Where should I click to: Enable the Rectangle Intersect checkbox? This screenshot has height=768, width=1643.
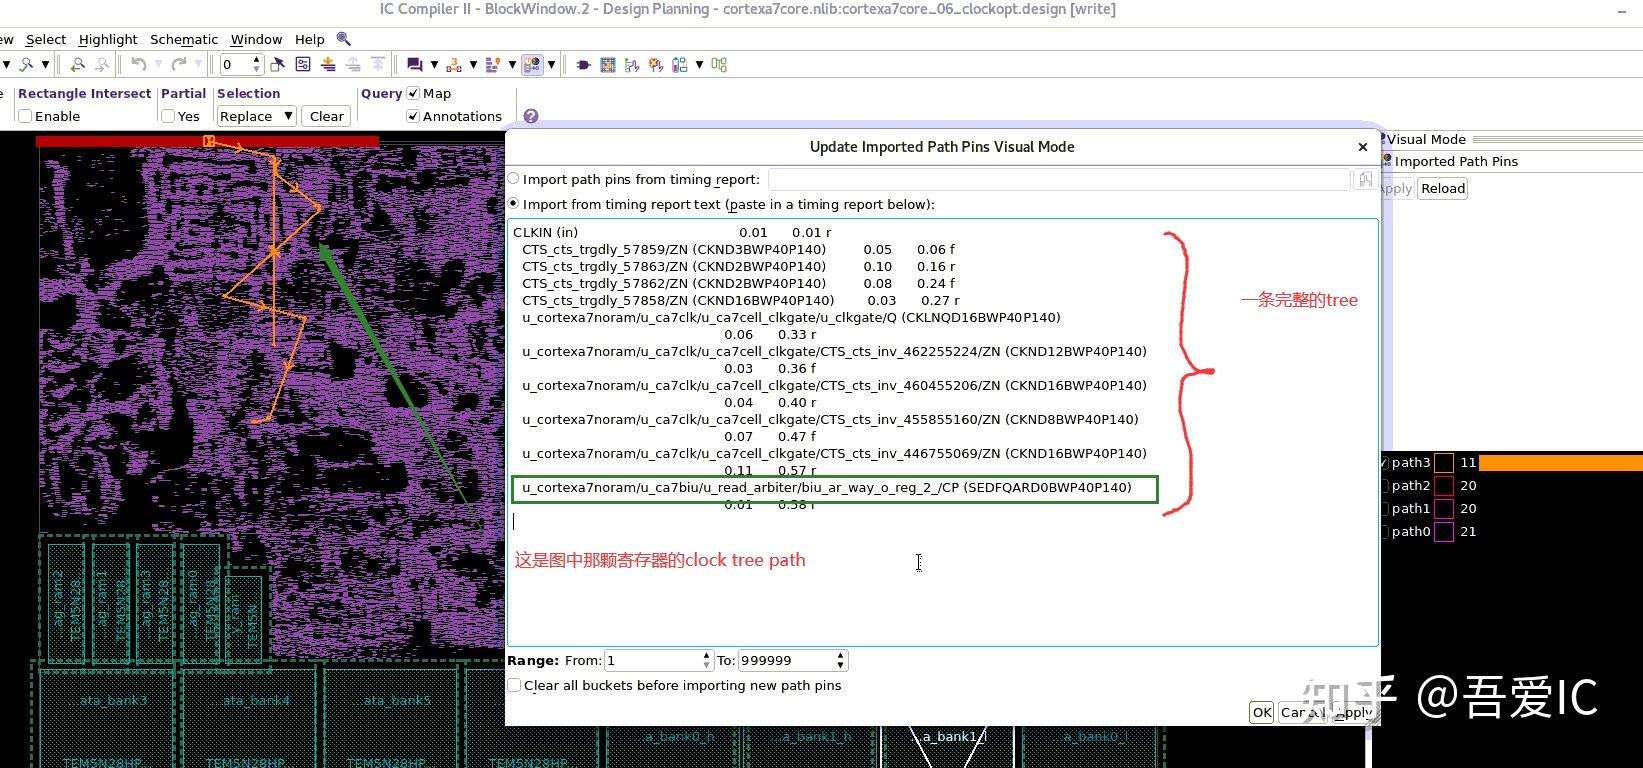(25, 116)
